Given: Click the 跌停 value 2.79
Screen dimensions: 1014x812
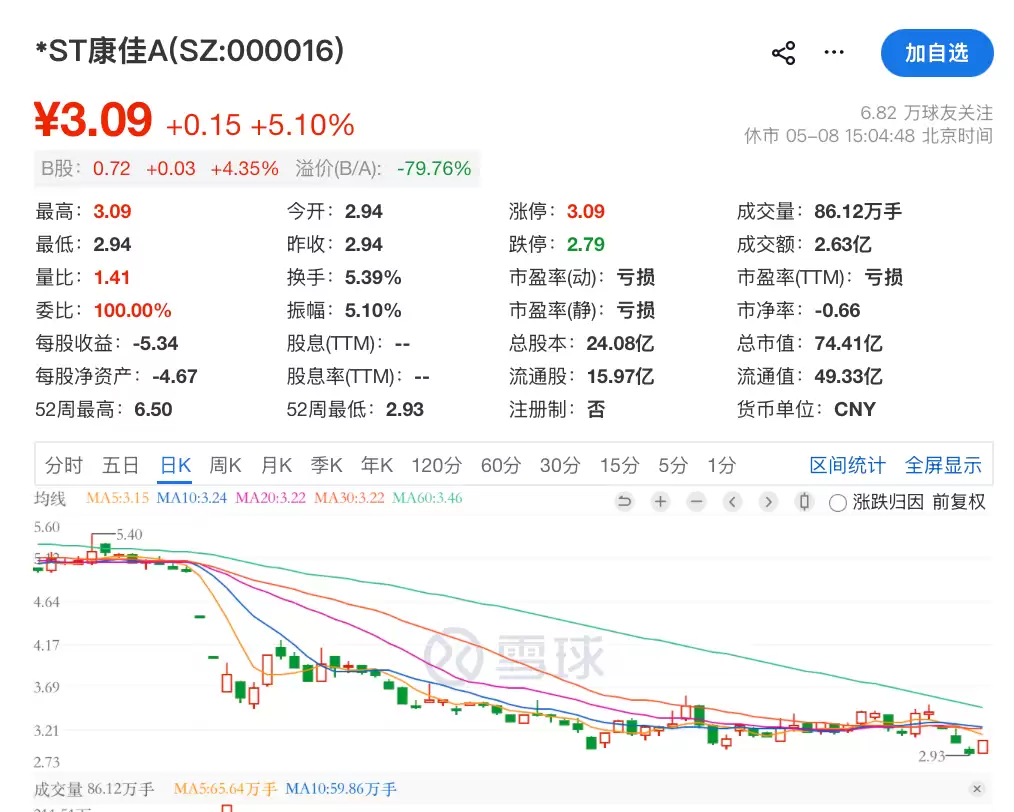Looking at the screenshot, I should [x=586, y=244].
